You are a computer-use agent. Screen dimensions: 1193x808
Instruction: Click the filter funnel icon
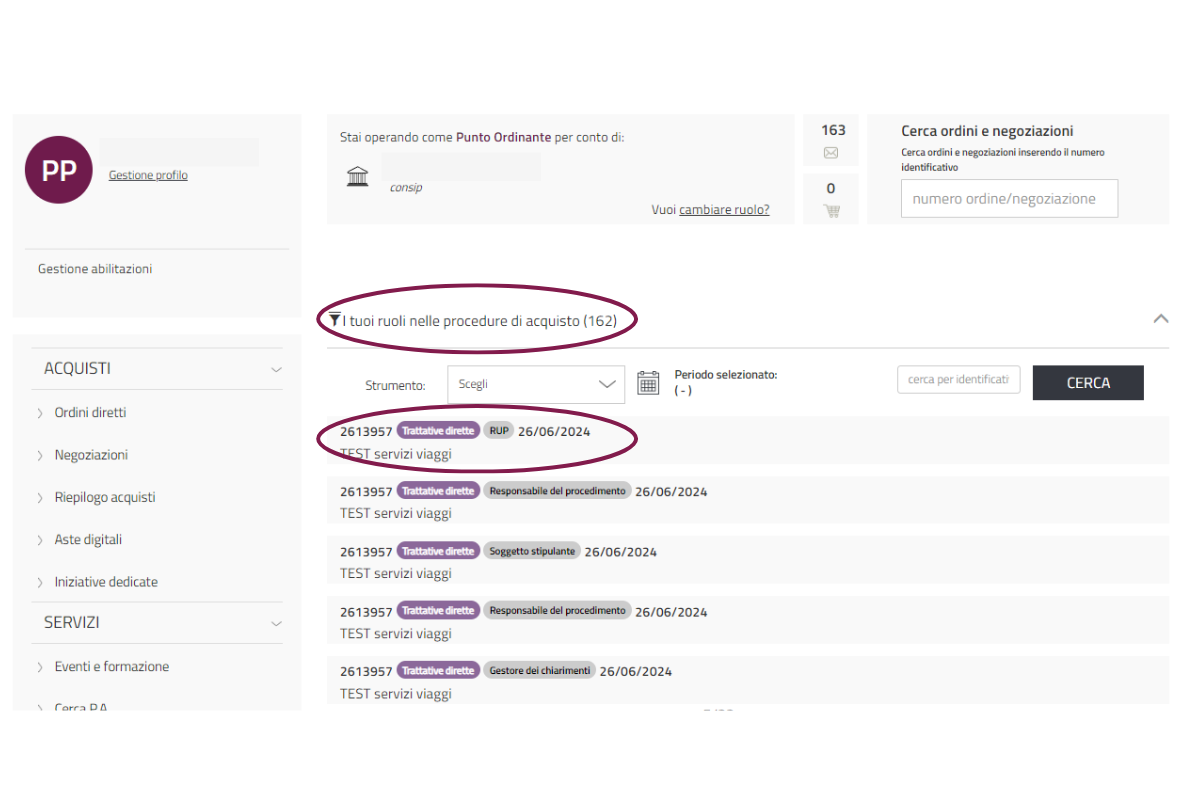point(334,320)
